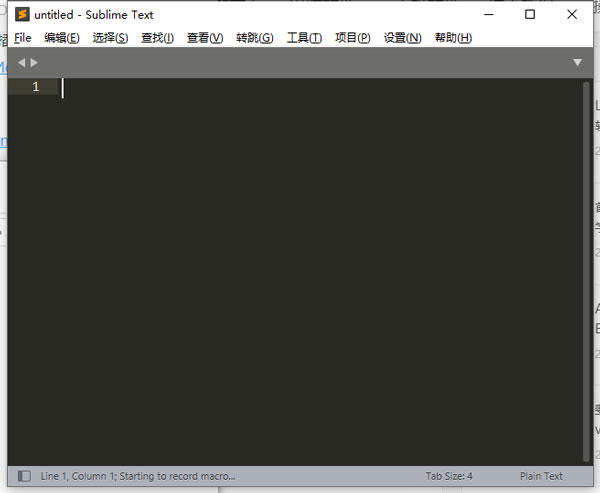The width and height of the screenshot is (600, 493).
Task: Go to next tab with right arrow
Action: (34, 62)
